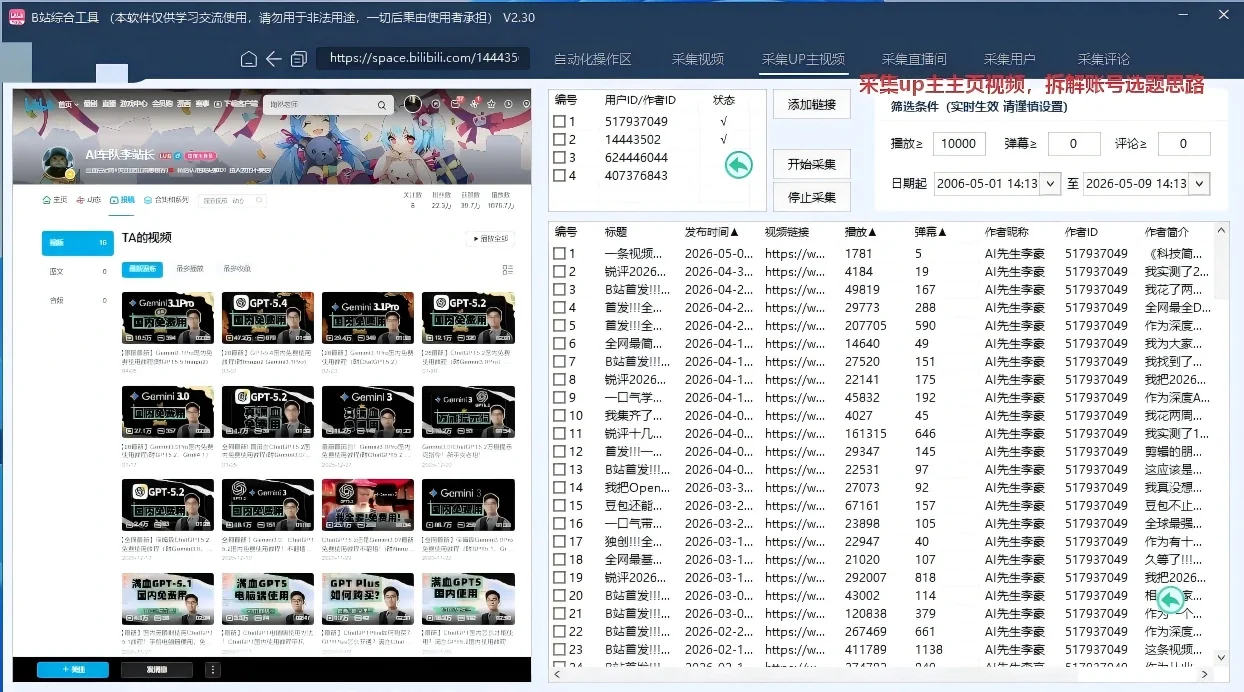Open the GPT Plus 如何购买 video thumbnail

(368, 600)
